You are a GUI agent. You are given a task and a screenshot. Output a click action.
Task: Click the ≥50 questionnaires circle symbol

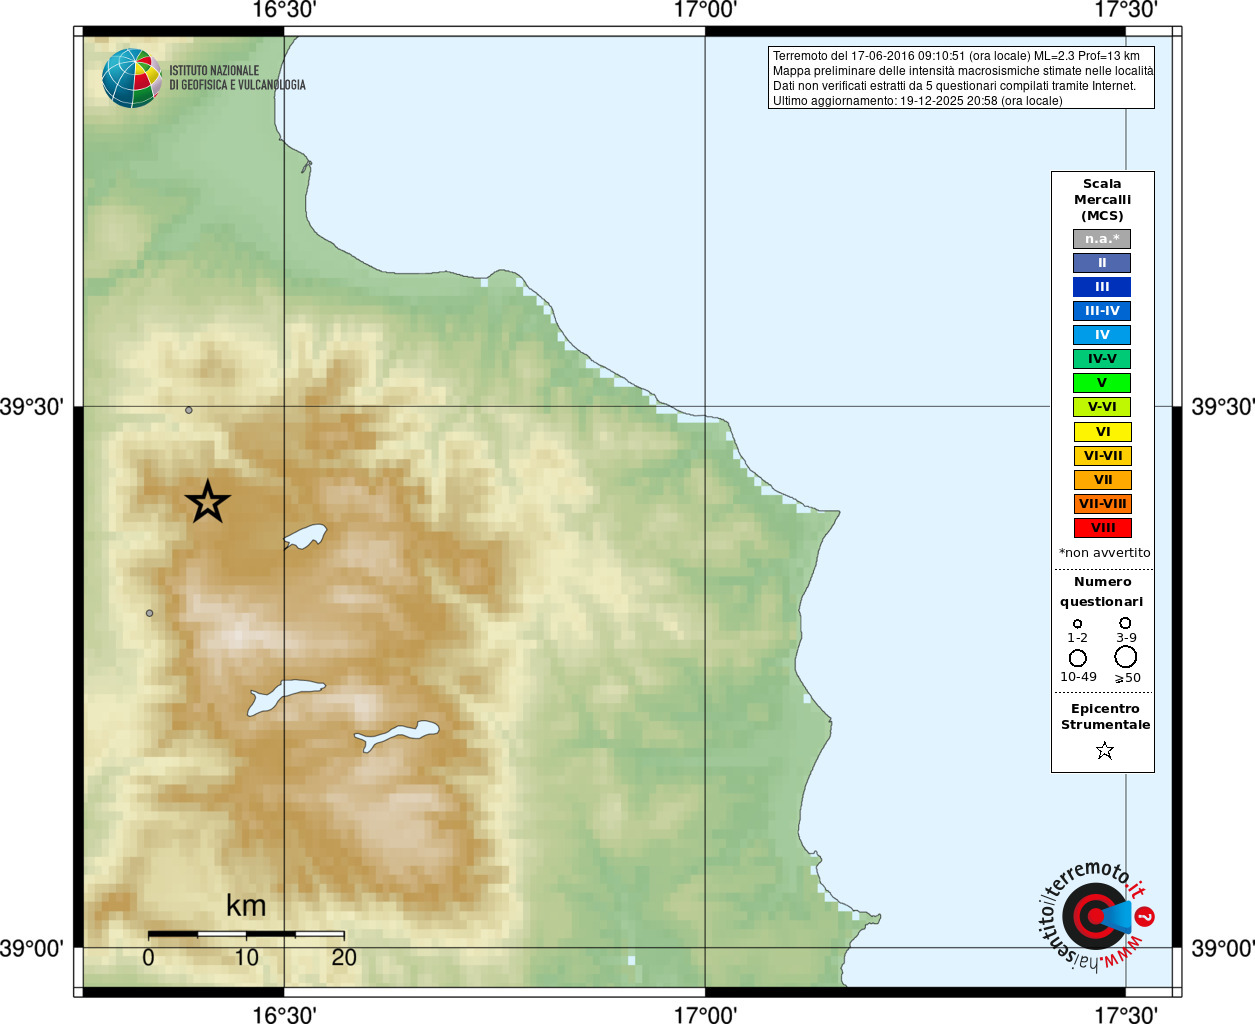coord(1125,657)
